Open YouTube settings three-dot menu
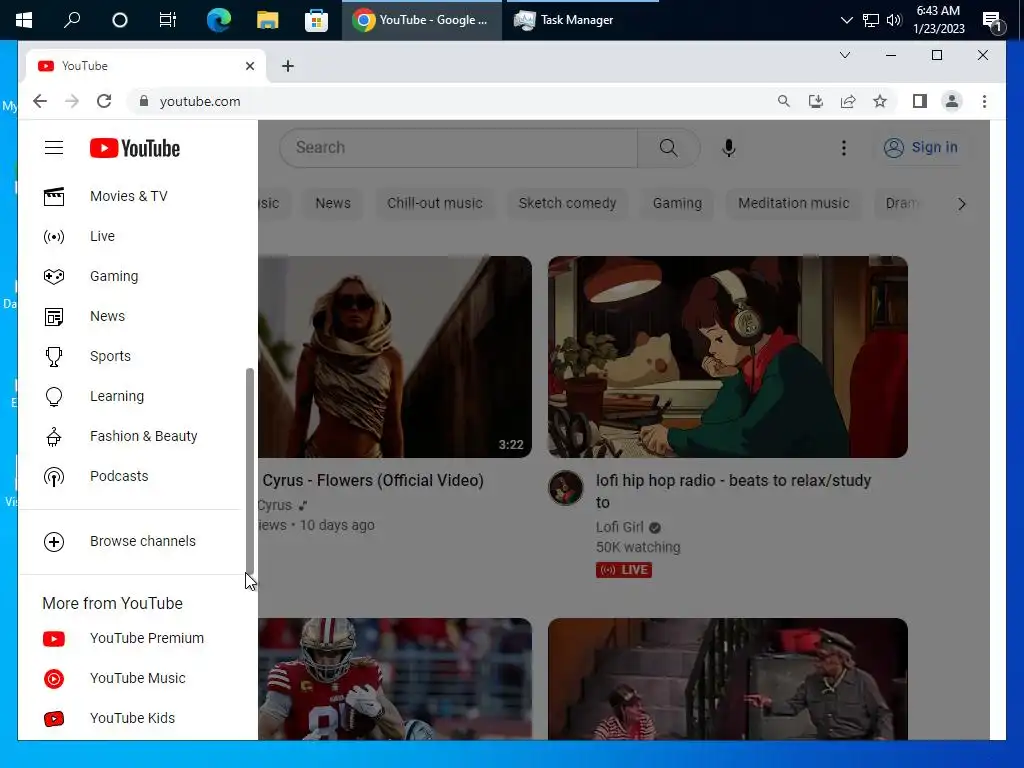Viewport: 1024px width, 768px height. point(844,148)
